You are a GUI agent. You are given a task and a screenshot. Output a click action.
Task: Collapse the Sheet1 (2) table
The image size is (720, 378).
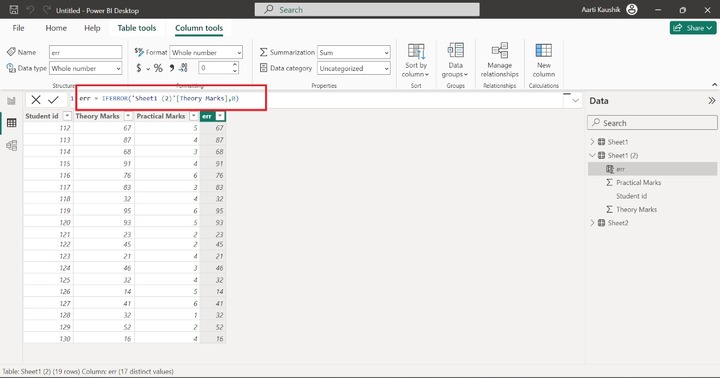tap(592, 155)
